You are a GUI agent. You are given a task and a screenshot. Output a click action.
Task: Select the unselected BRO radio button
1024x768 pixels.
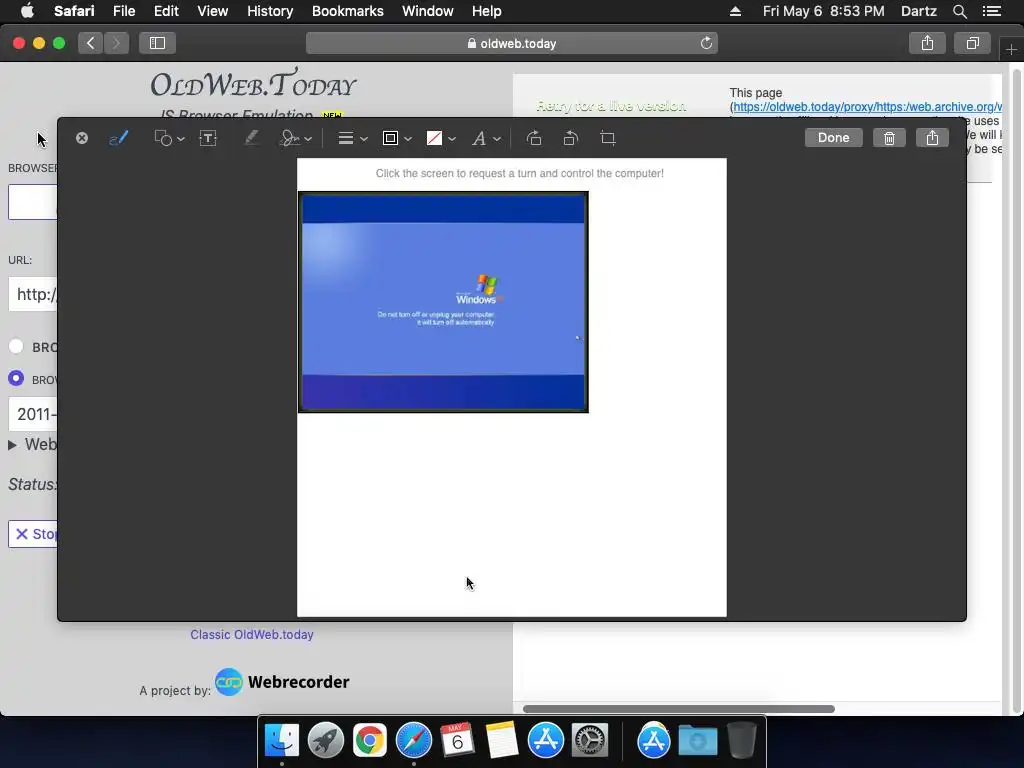(x=16, y=346)
